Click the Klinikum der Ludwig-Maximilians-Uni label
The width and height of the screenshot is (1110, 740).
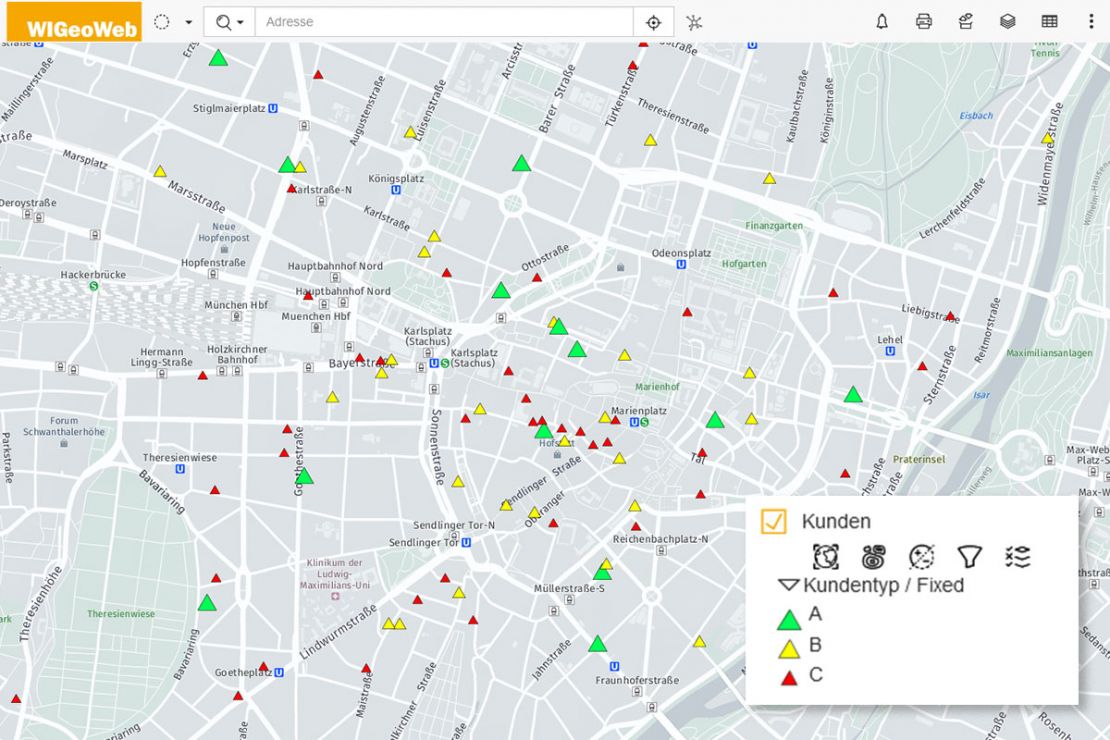coord(335,574)
